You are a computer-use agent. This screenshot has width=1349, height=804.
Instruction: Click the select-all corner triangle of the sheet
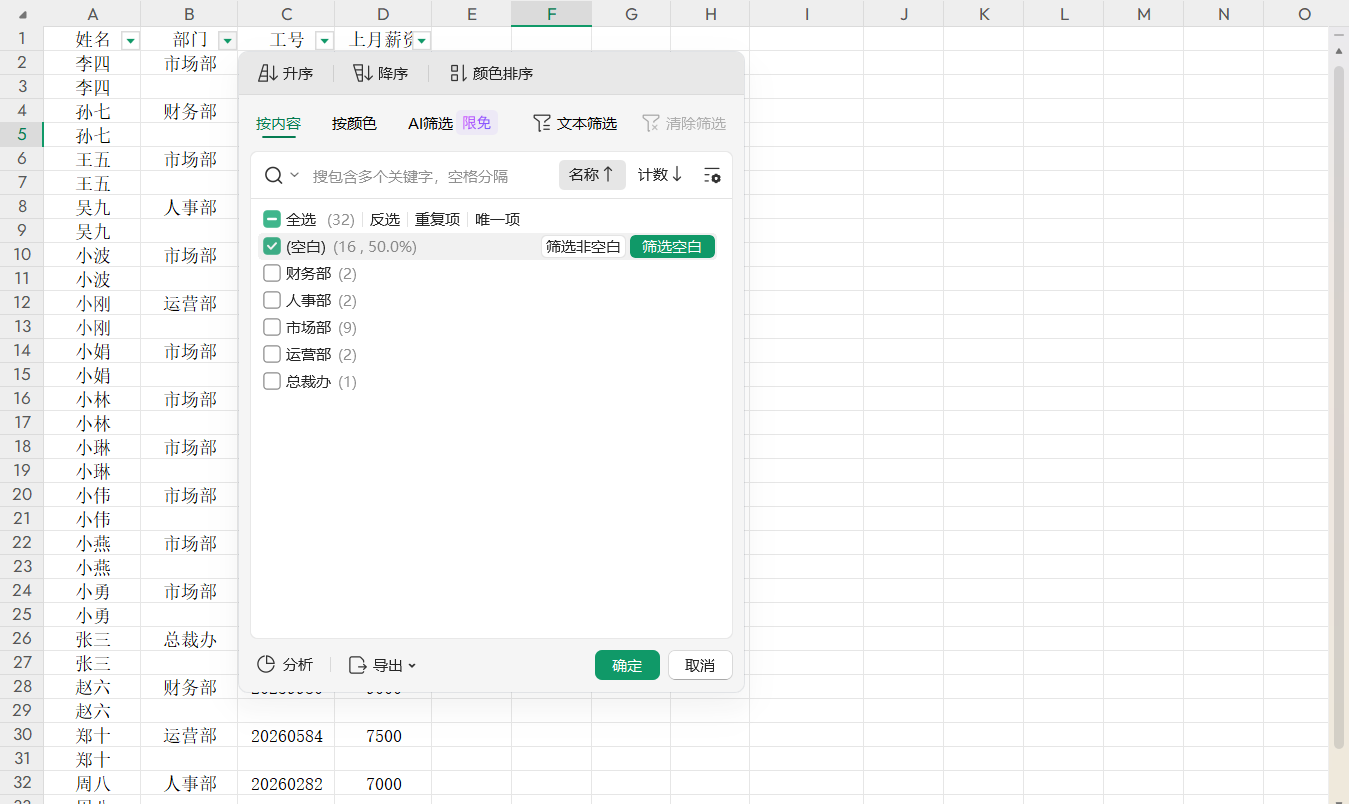22,14
